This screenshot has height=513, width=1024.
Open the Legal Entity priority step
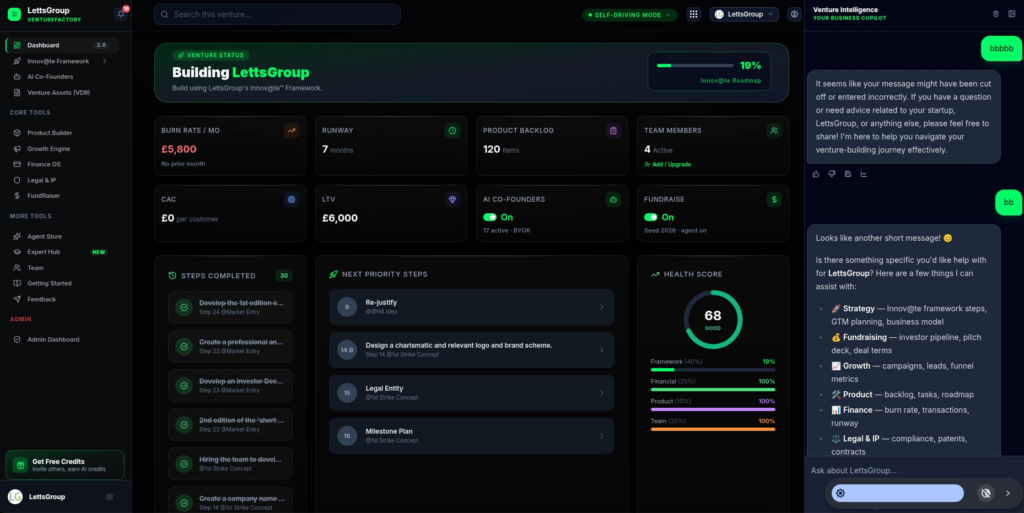[x=472, y=393]
